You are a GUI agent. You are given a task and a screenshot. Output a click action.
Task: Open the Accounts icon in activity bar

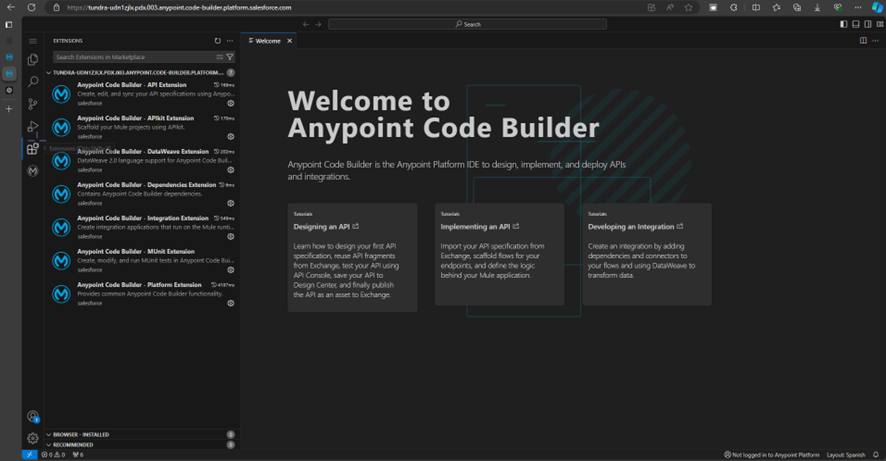tap(33, 416)
